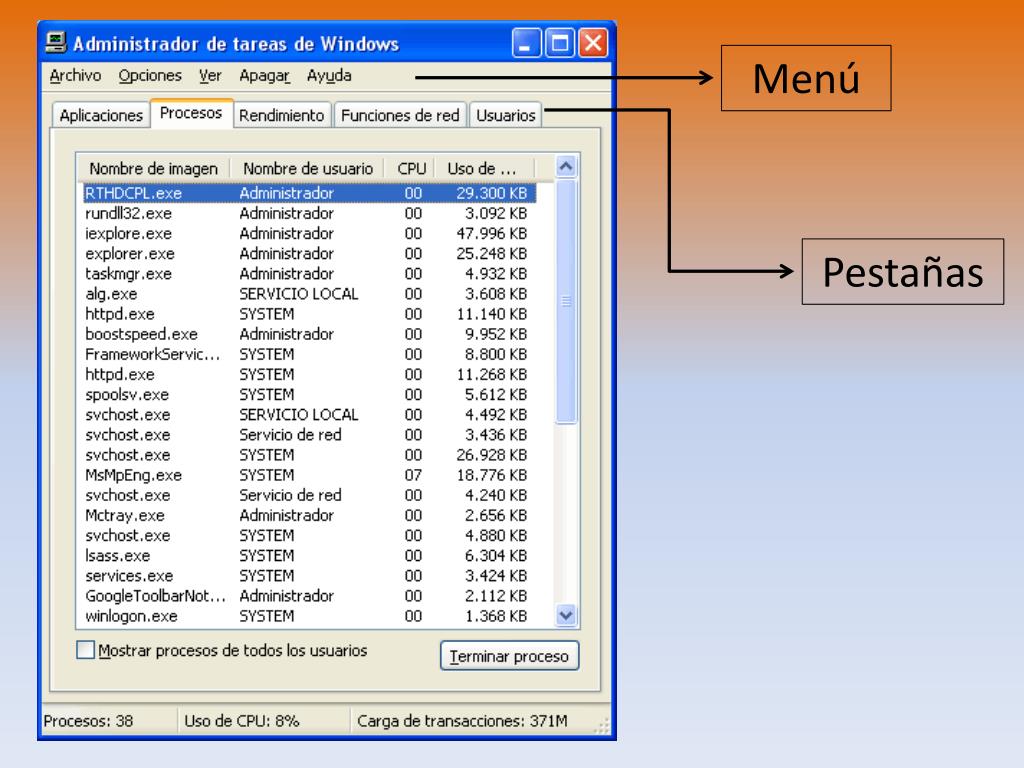The image size is (1024, 768).
Task: Select the winlogon.exe process
Action: [310, 616]
